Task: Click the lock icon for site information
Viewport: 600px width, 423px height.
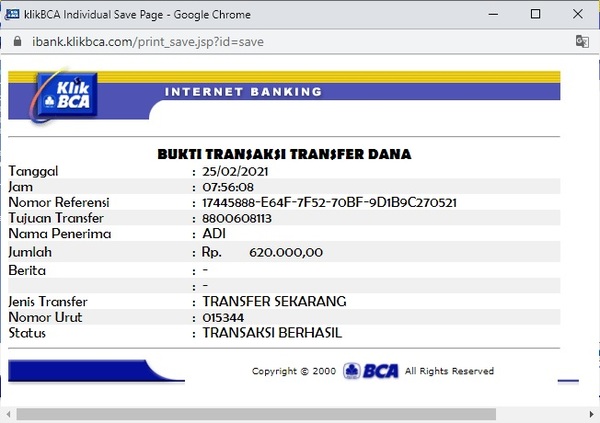Action: pyautogui.click(x=17, y=41)
